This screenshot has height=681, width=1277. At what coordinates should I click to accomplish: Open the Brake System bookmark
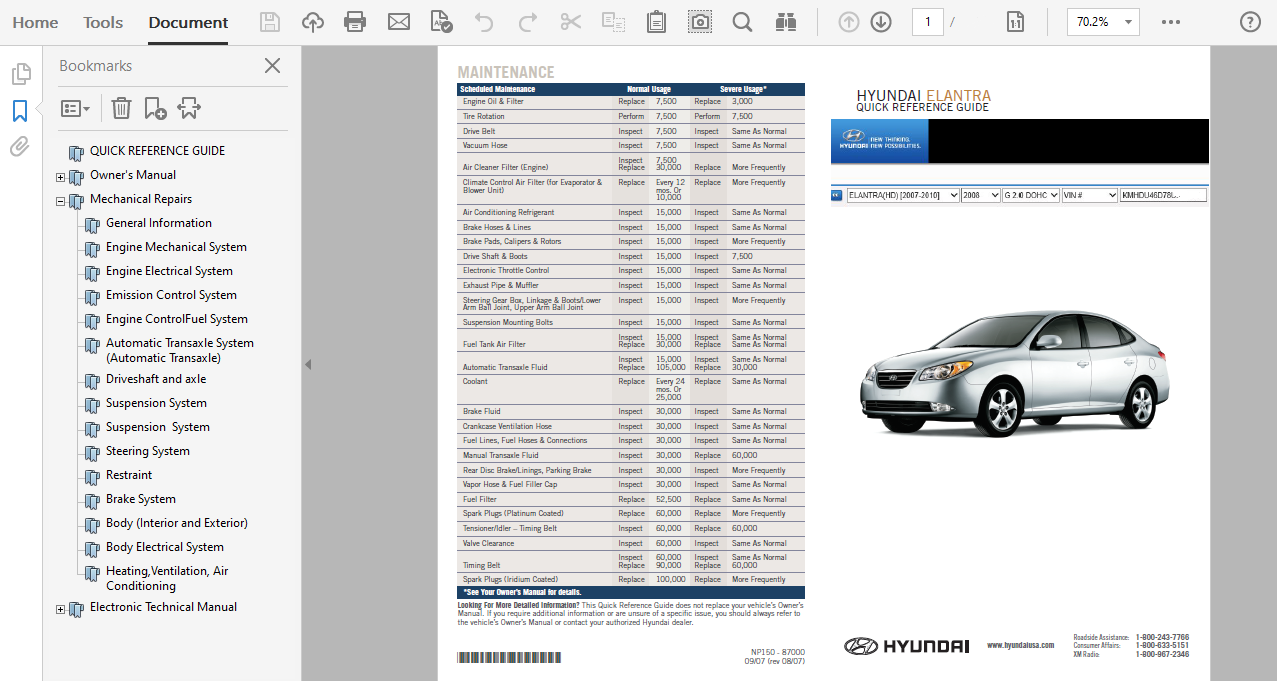140,499
